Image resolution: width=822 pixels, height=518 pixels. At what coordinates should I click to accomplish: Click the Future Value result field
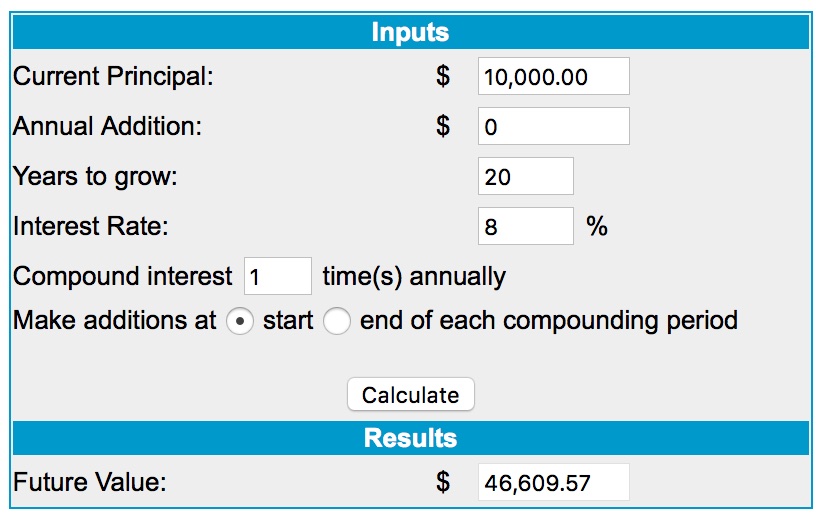click(554, 483)
